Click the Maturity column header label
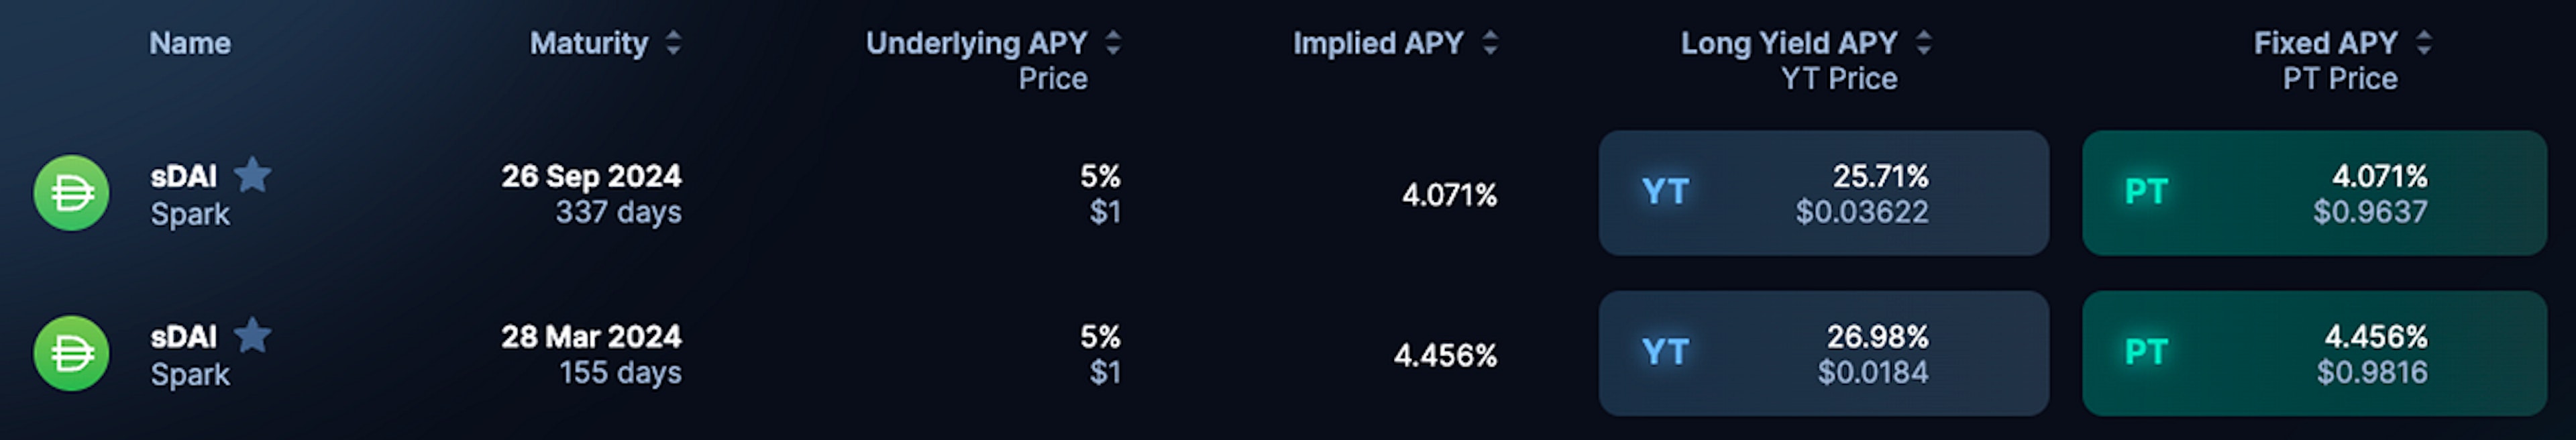Screen dimensions: 2576x440 [x=589, y=43]
